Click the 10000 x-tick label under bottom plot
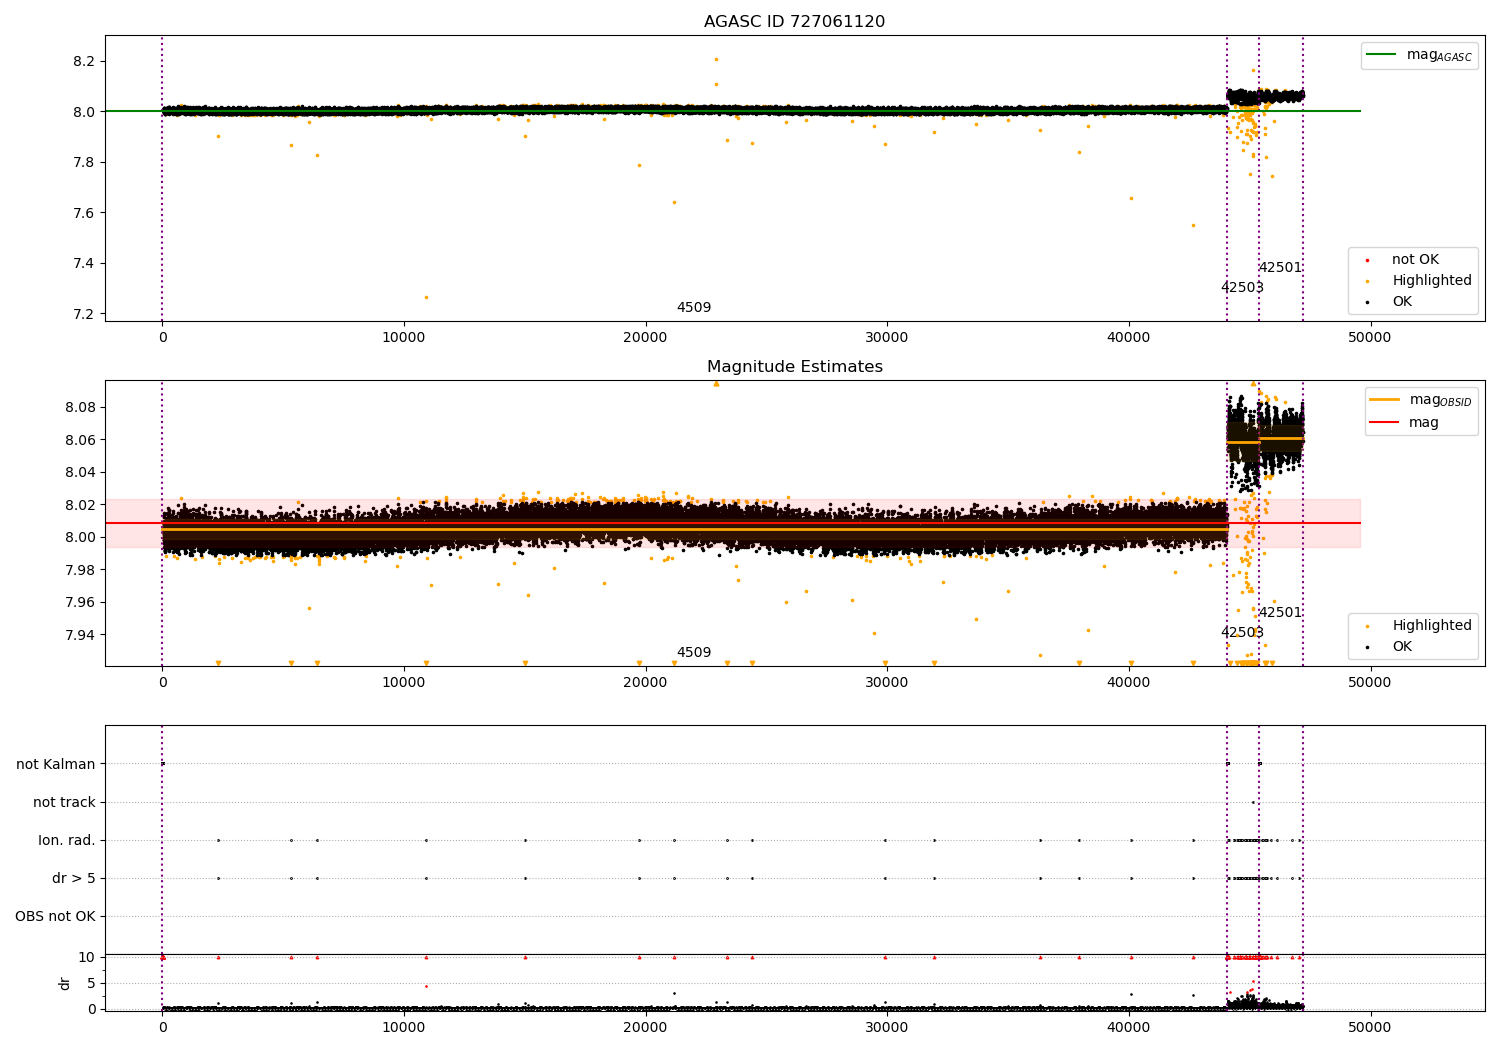The image size is (1500, 1050). click(404, 1028)
